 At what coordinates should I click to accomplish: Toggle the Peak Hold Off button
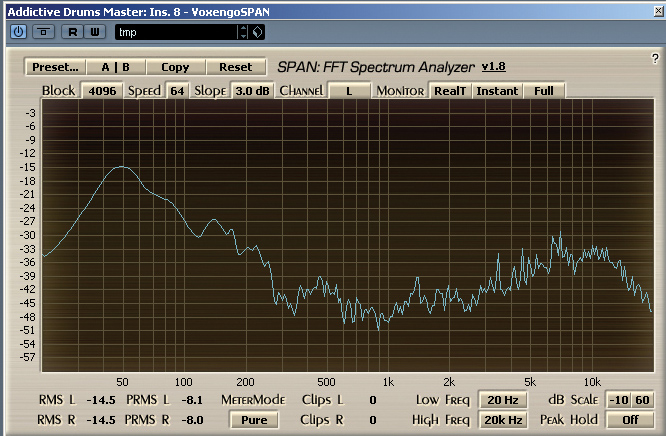630,420
